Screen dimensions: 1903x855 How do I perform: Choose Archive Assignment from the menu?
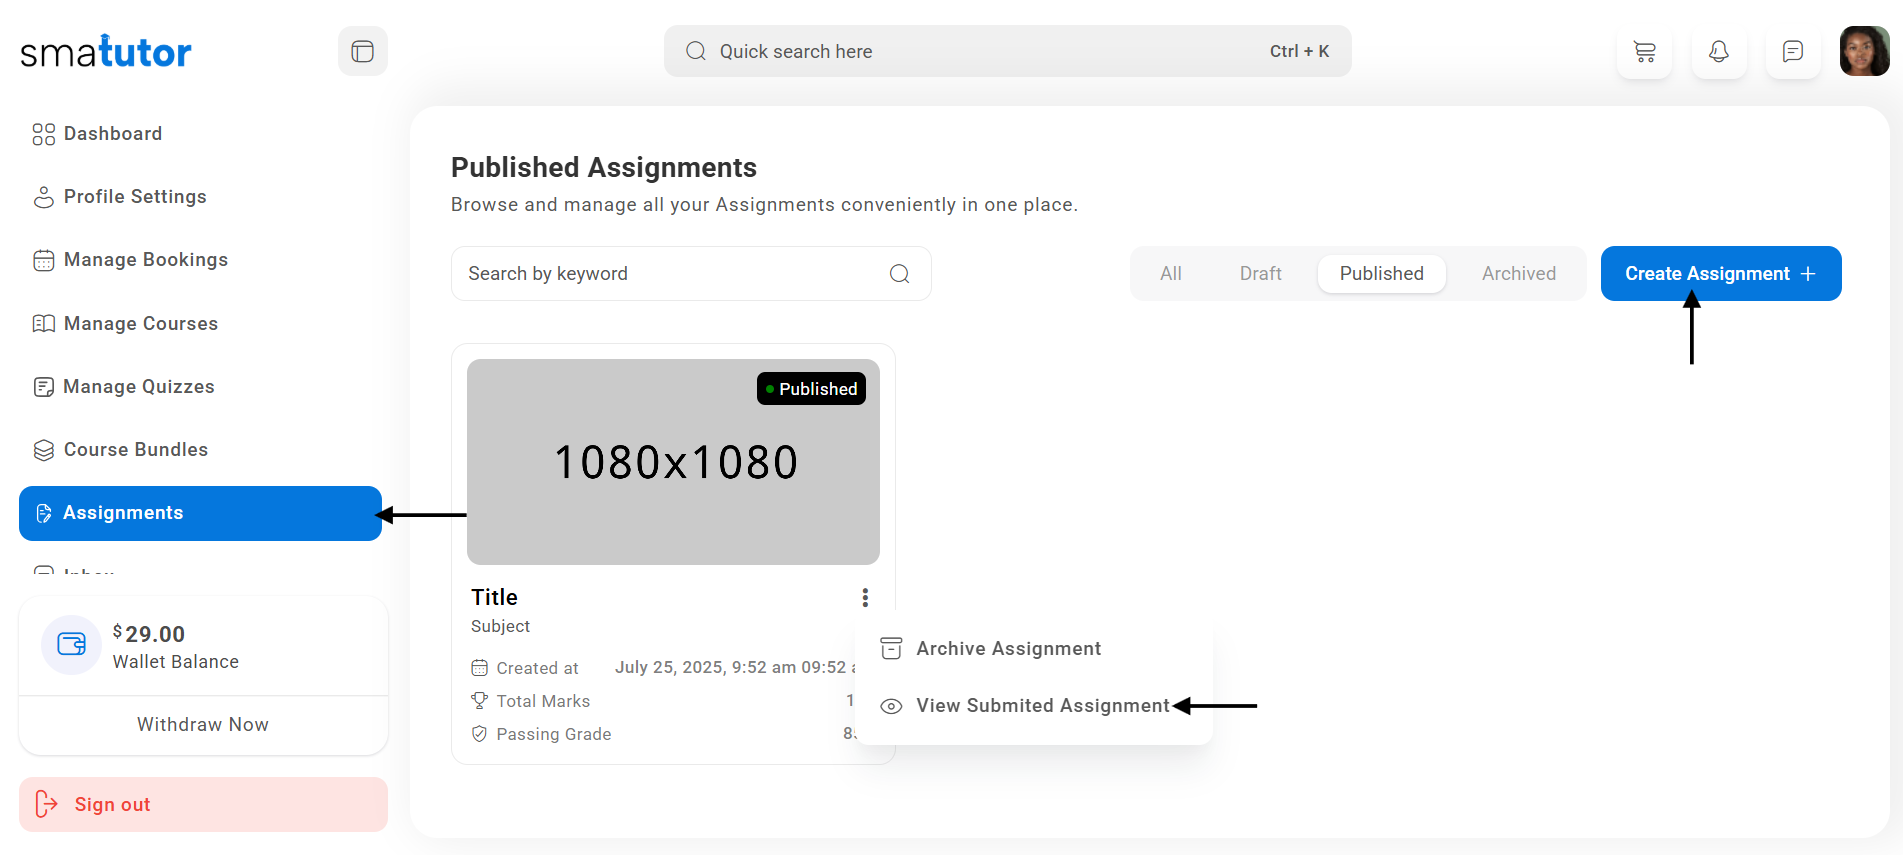click(1008, 649)
